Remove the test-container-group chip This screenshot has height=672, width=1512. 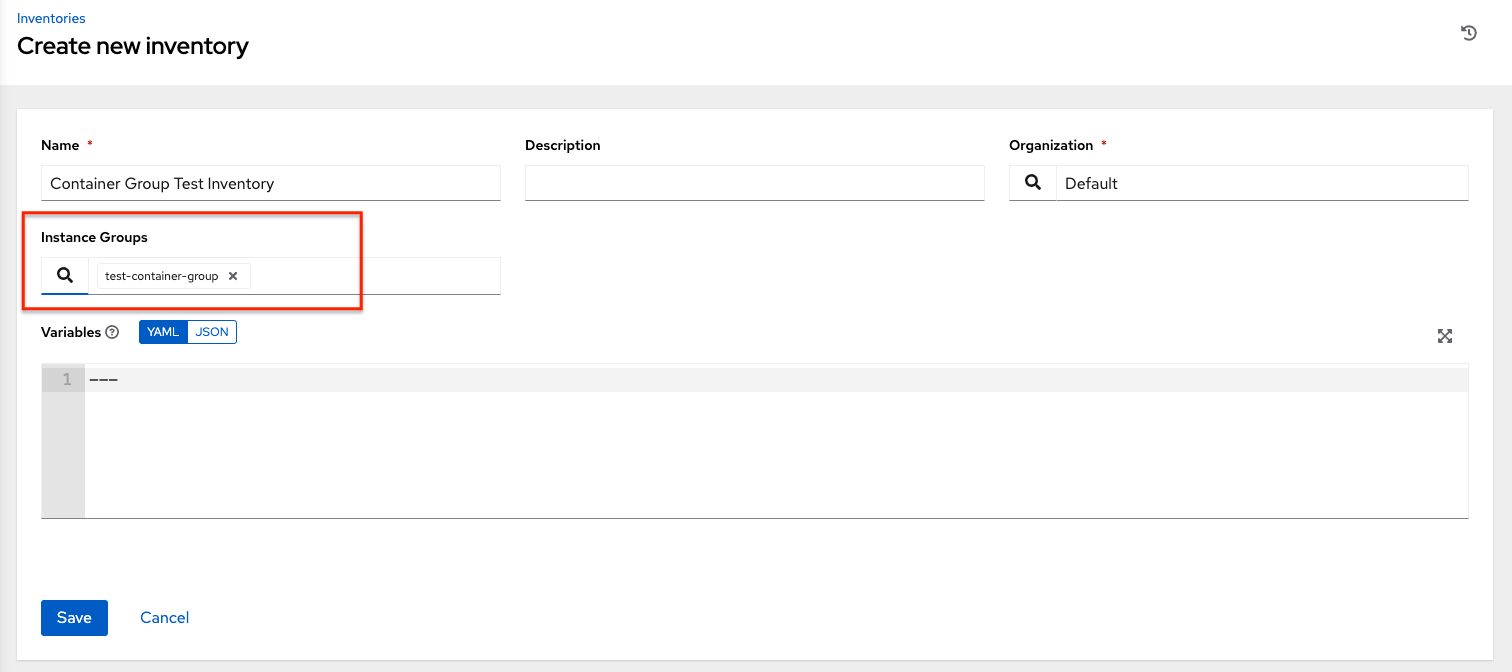coord(233,276)
